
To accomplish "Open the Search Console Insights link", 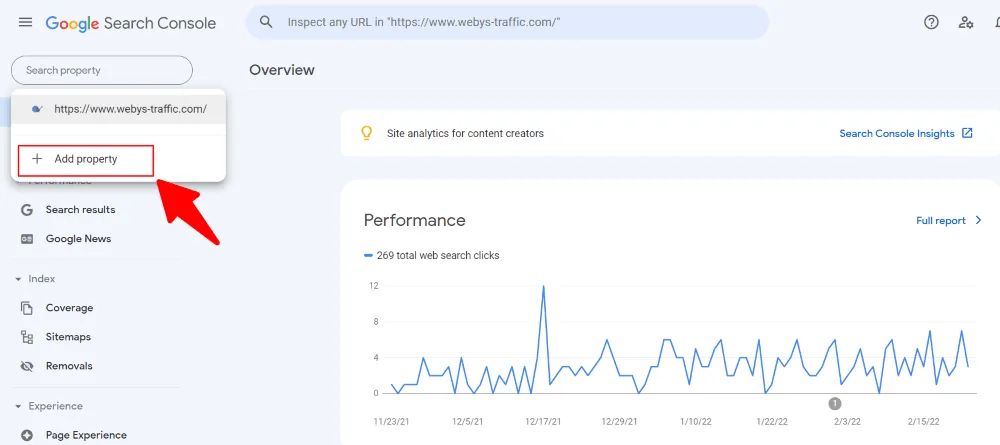I will tap(897, 133).
